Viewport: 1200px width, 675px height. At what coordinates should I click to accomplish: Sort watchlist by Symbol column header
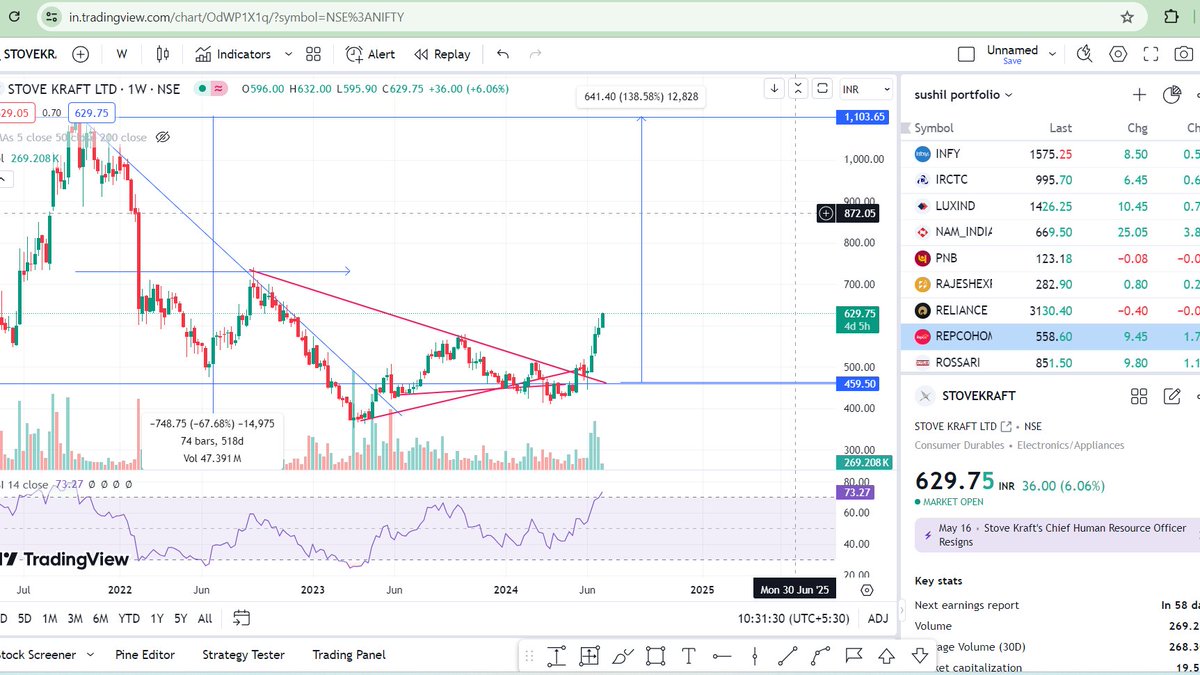coord(934,128)
